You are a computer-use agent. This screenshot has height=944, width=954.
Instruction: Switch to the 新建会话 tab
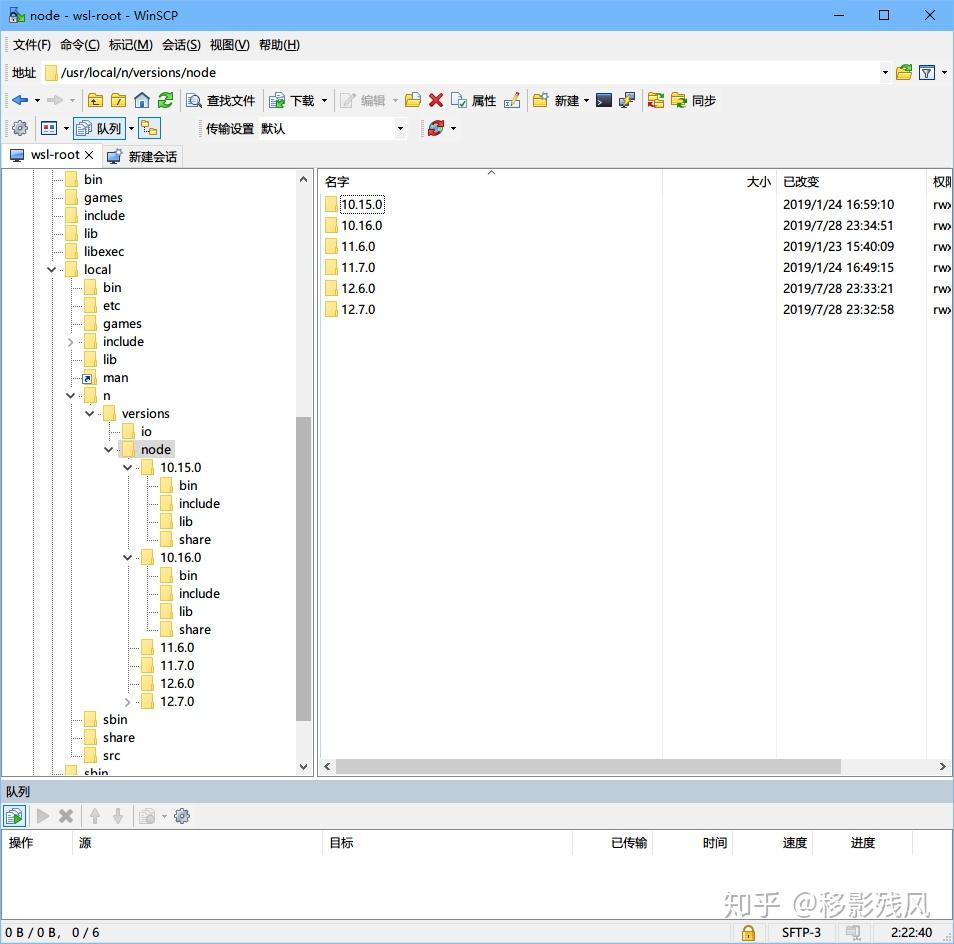[155, 155]
